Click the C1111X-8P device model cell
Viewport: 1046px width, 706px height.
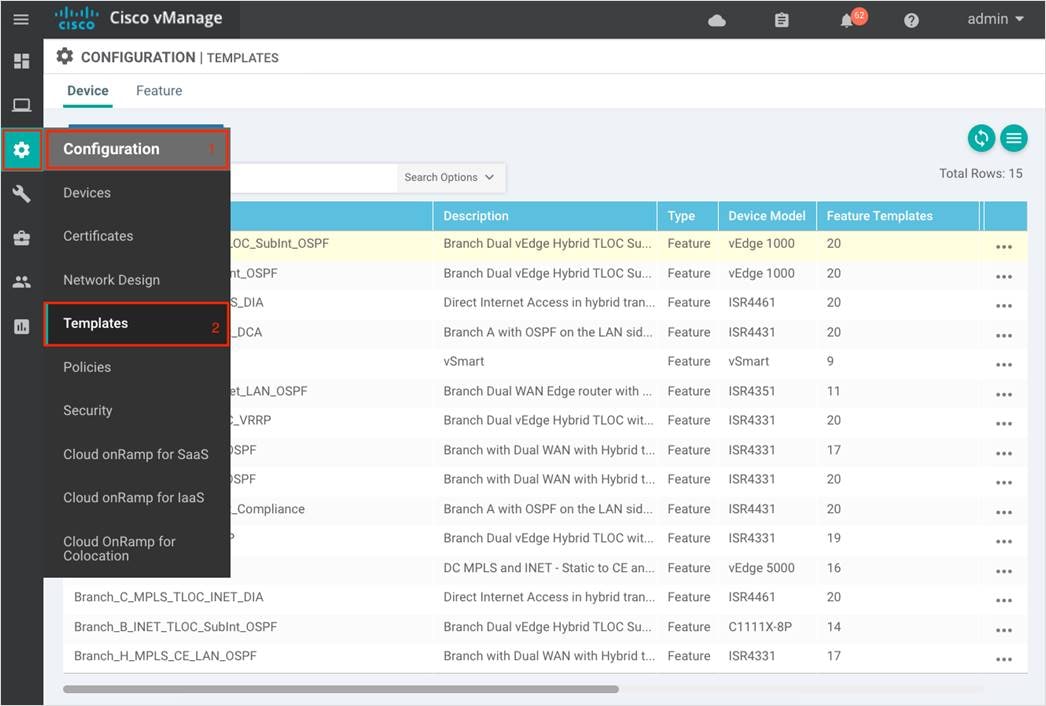click(760, 627)
